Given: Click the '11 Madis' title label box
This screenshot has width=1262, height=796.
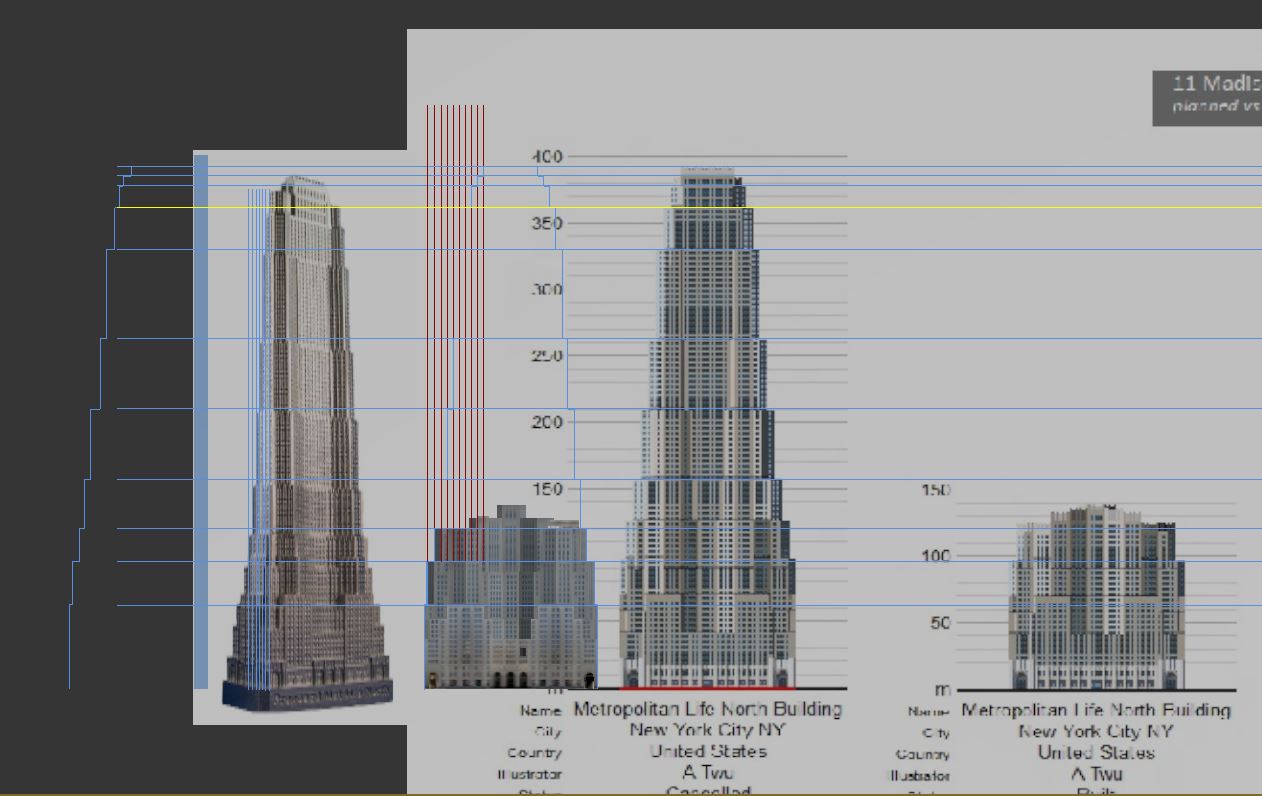Looking at the screenshot, I should click(x=1207, y=98).
